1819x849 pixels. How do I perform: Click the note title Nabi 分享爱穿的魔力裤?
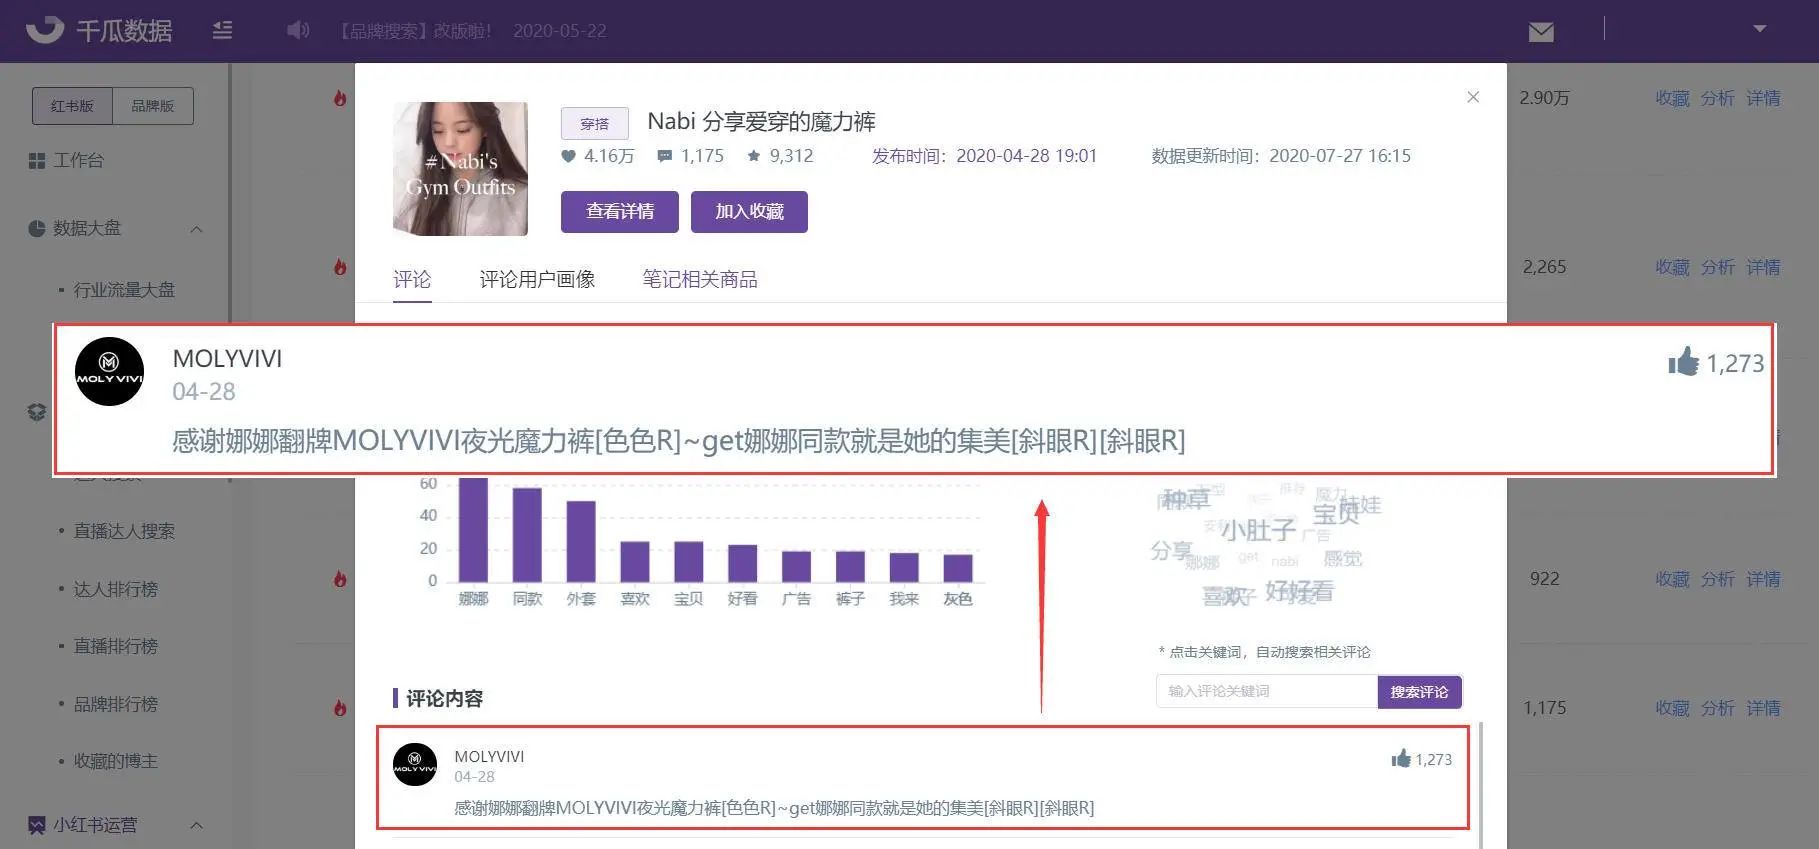click(761, 122)
